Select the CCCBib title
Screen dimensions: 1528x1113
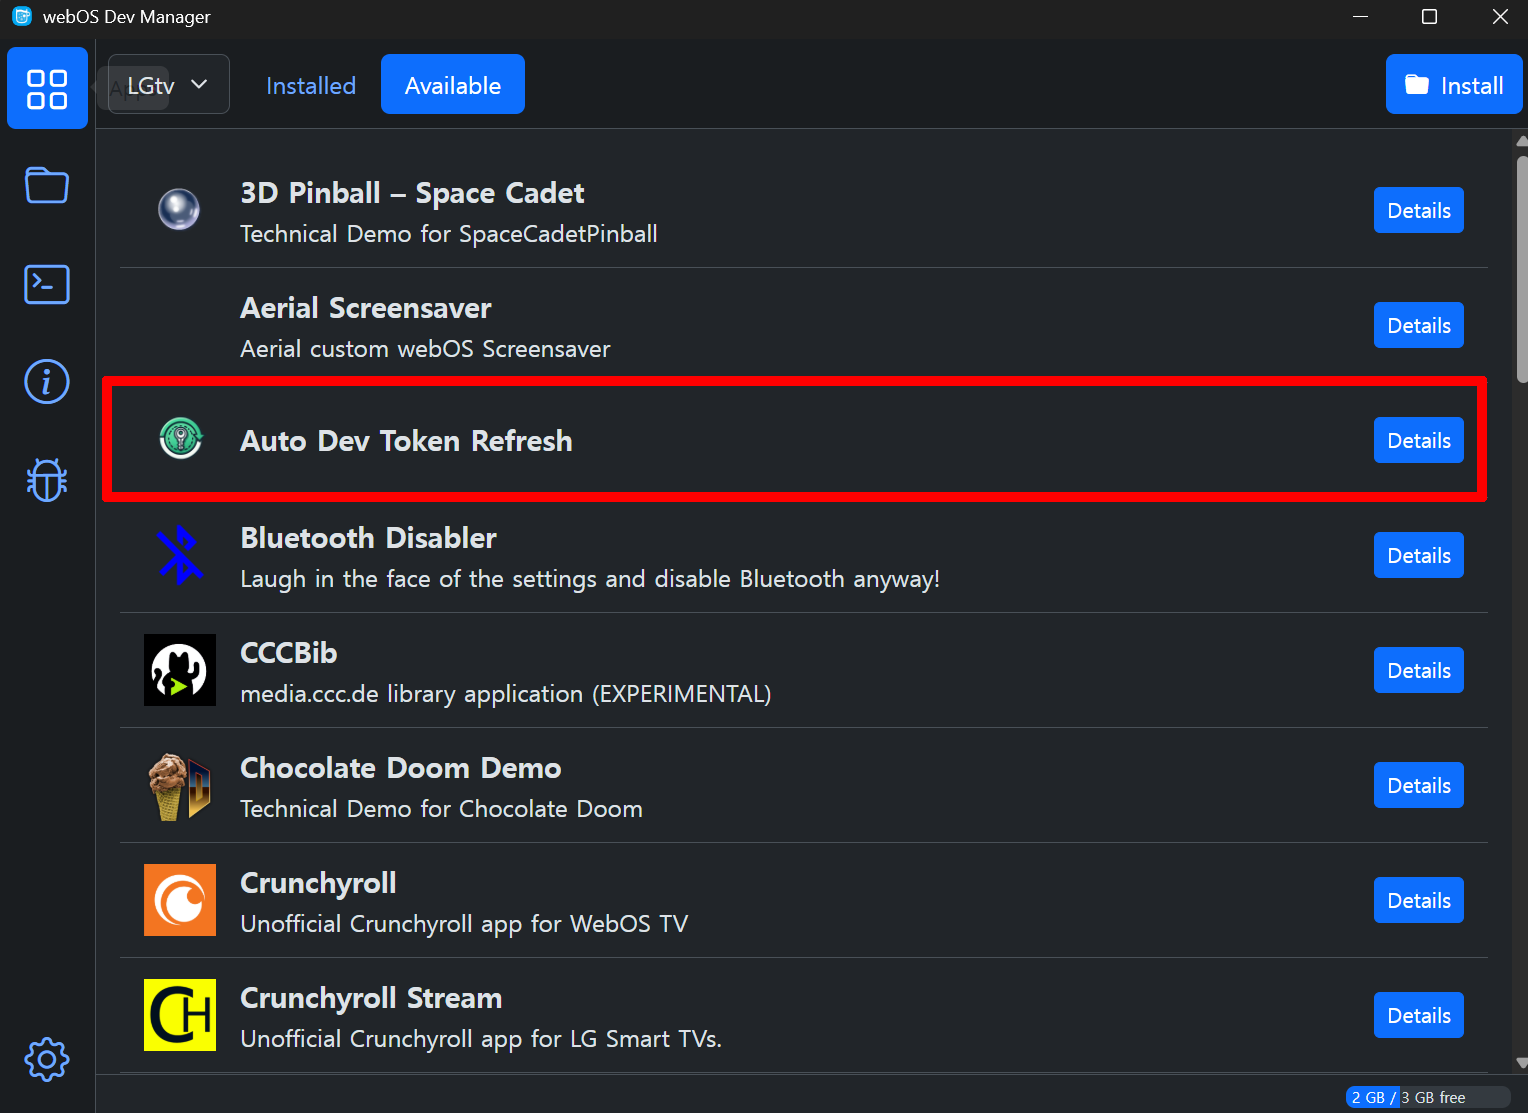(x=289, y=653)
